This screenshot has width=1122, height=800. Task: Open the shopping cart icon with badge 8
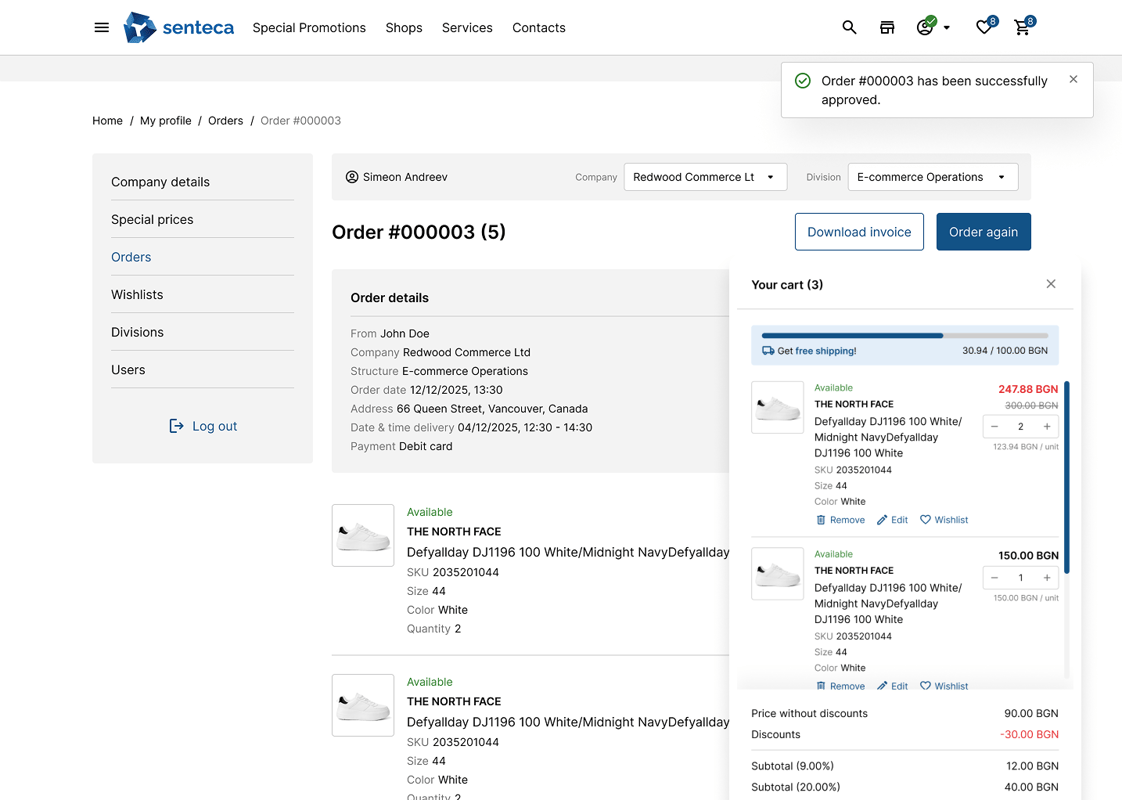pyautogui.click(x=1022, y=27)
